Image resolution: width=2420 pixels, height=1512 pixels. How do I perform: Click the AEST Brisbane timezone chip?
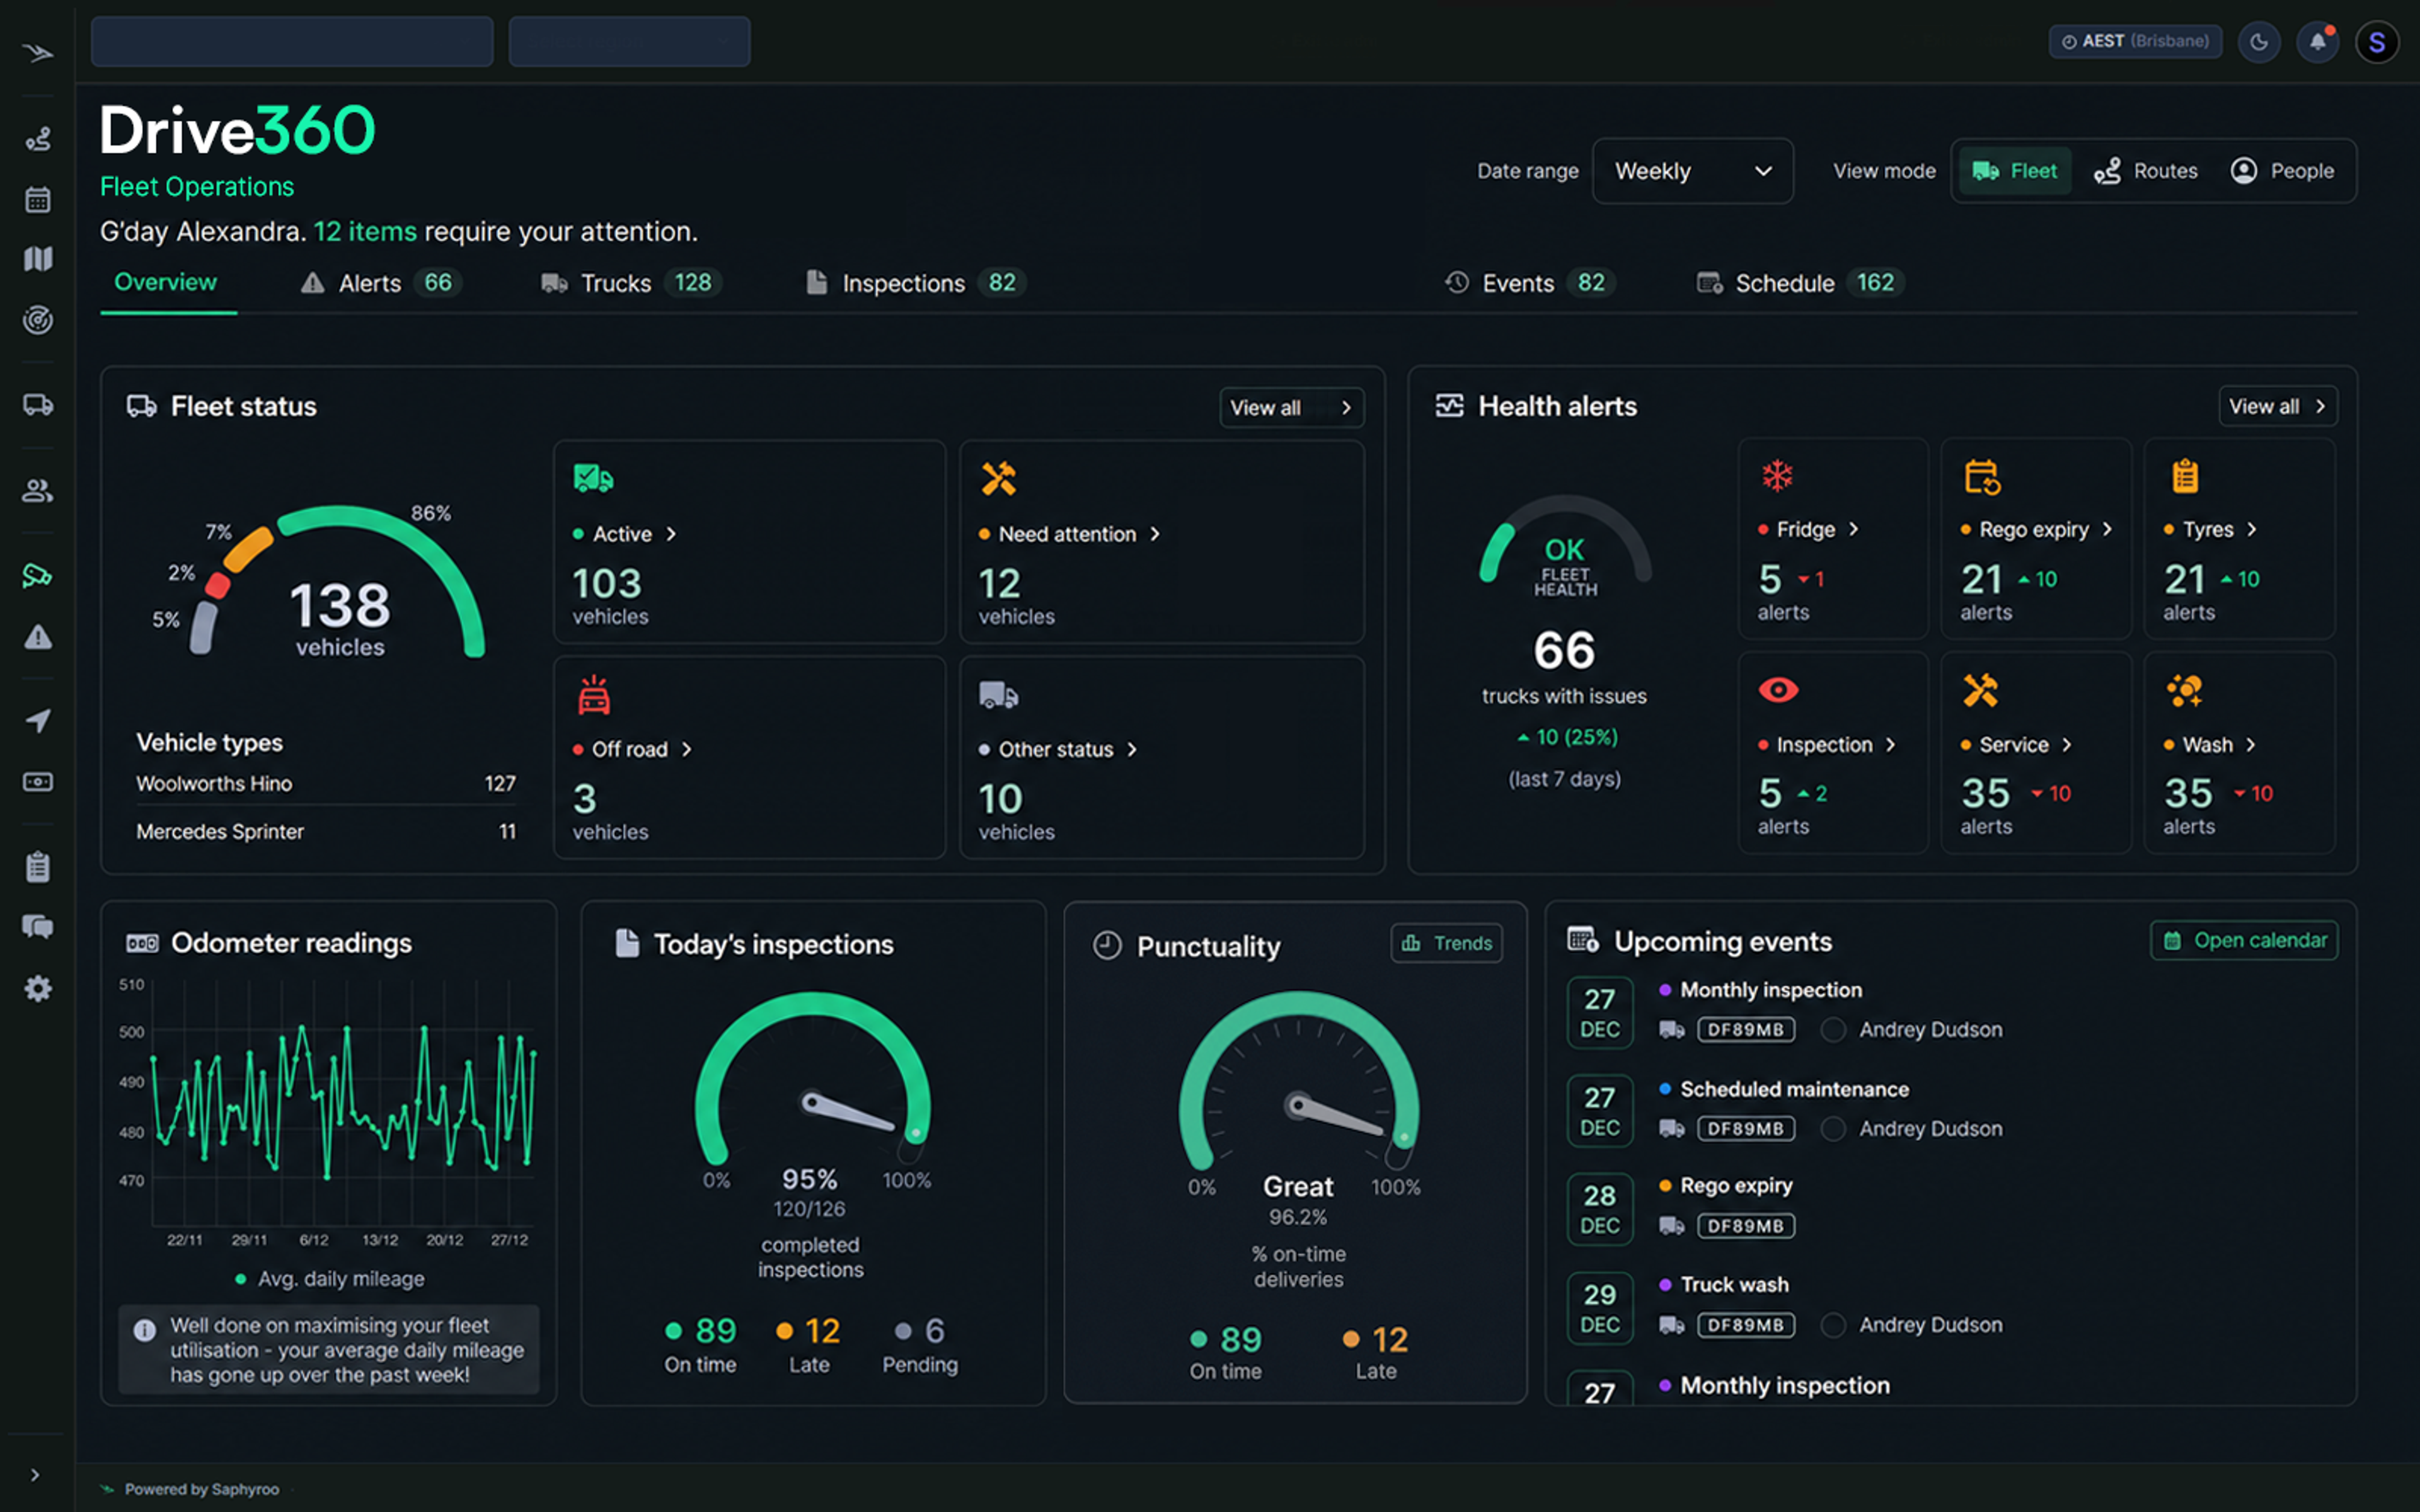click(2135, 42)
